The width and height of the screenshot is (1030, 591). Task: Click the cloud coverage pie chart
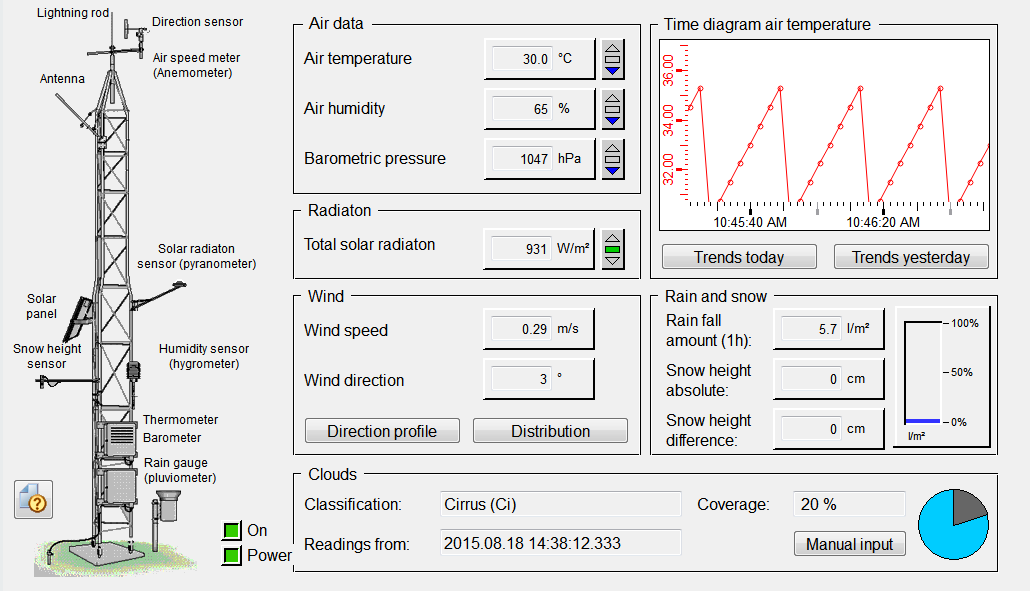point(953,523)
